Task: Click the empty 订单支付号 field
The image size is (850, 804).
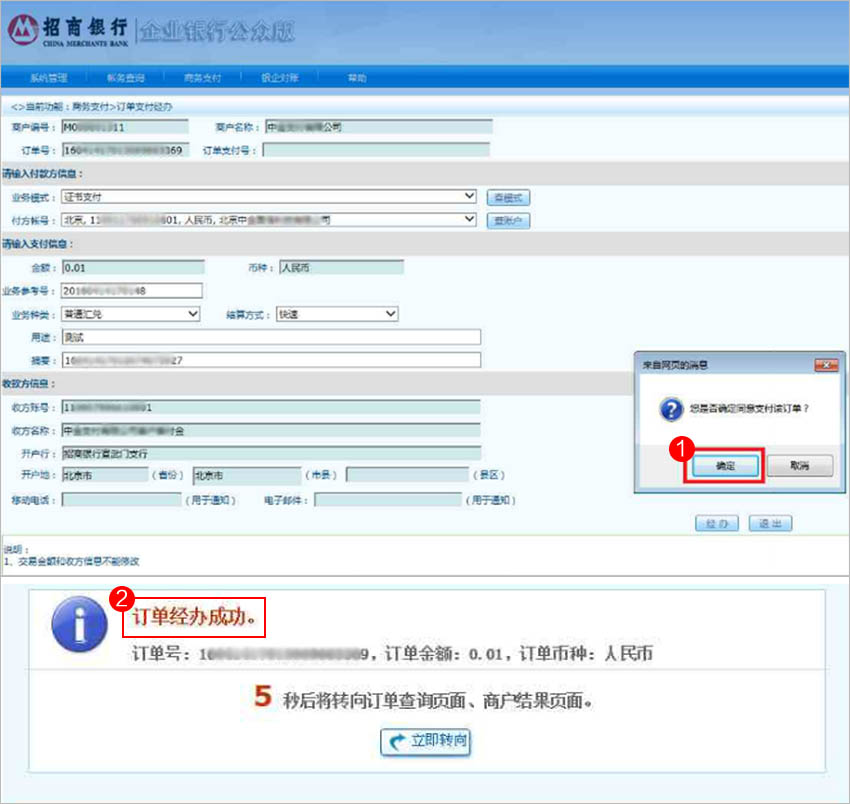Action: (376, 150)
